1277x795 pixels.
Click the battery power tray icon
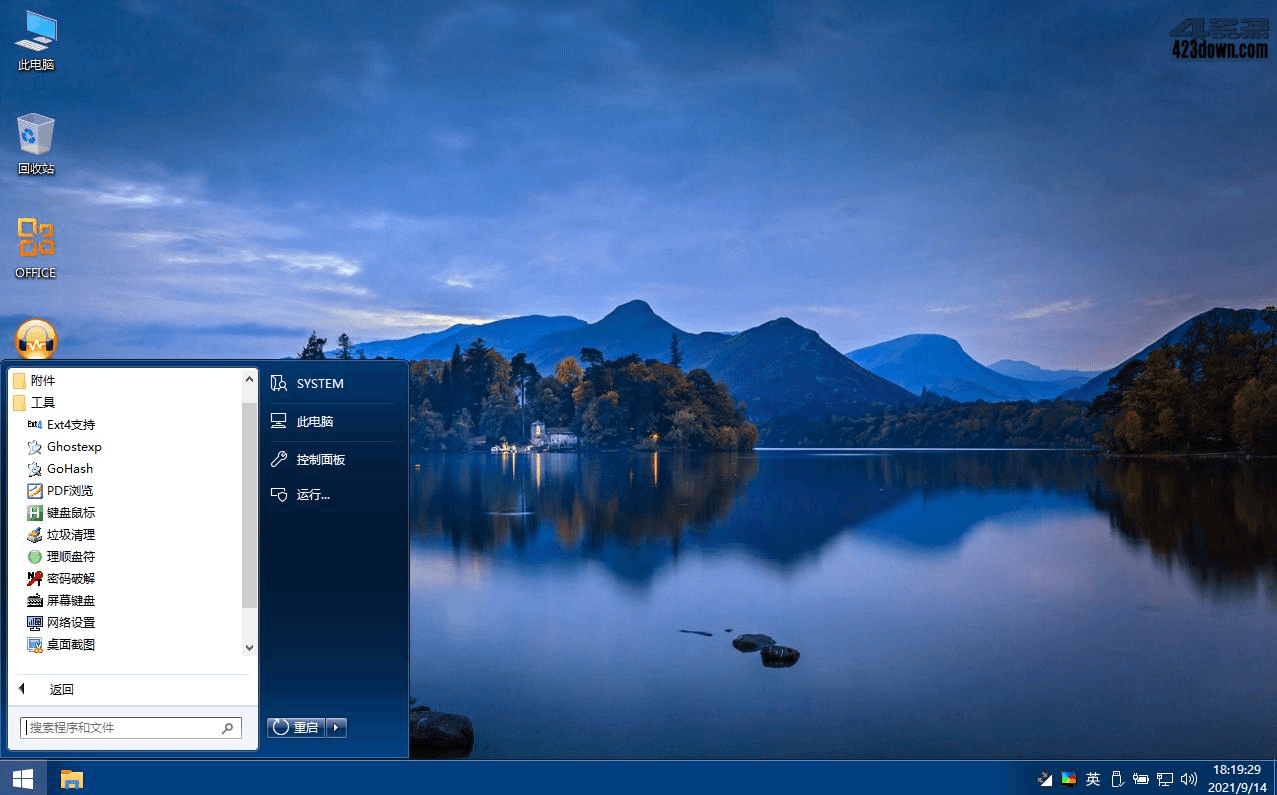(1141, 779)
